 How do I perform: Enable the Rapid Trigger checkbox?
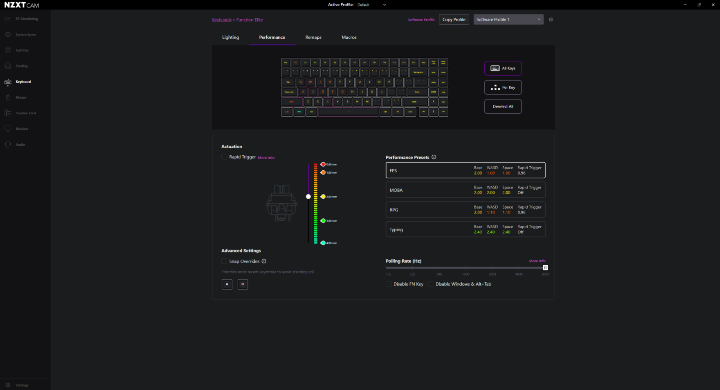click(224, 157)
